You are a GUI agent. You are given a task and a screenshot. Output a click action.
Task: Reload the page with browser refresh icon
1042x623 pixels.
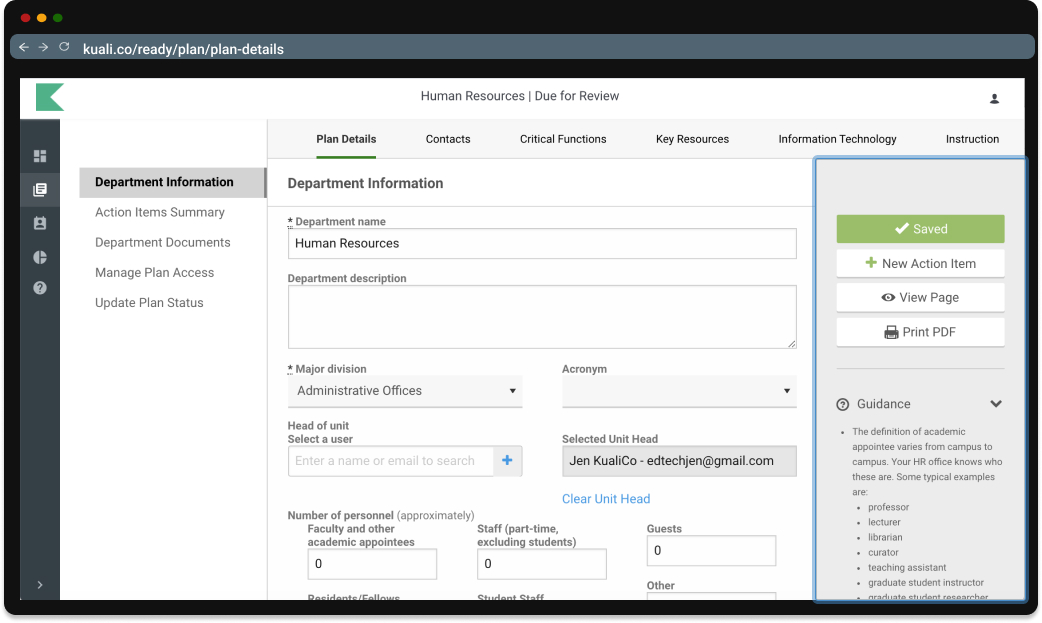65,47
